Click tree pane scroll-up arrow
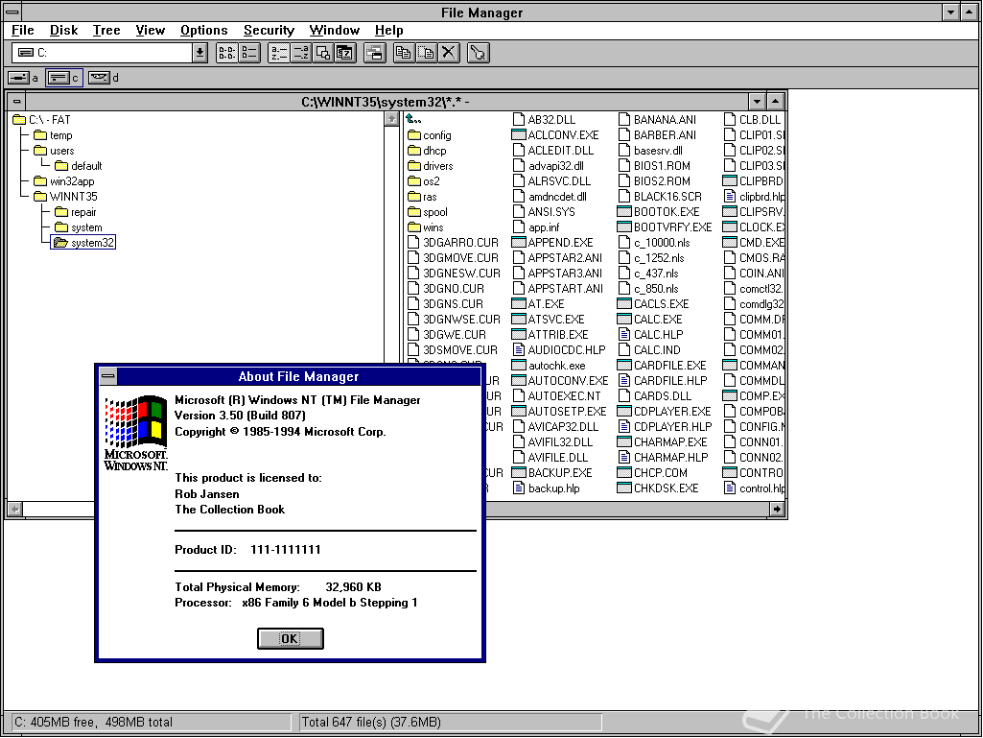The width and height of the screenshot is (983, 738). pos(391,119)
